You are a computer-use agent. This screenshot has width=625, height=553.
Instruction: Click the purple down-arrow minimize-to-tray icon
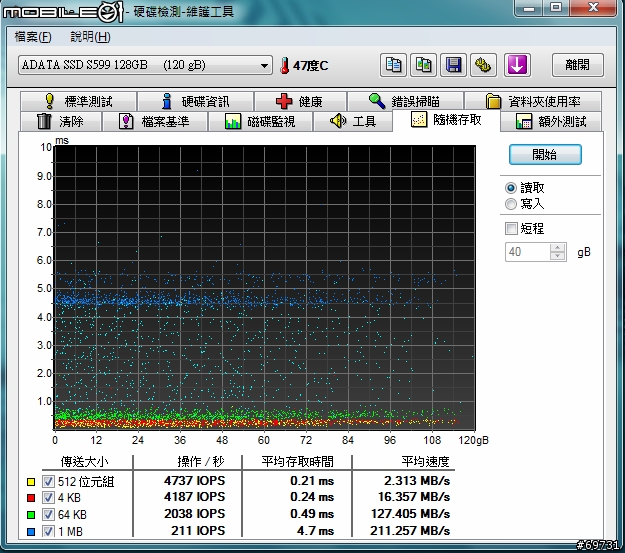click(x=516, y=65)
